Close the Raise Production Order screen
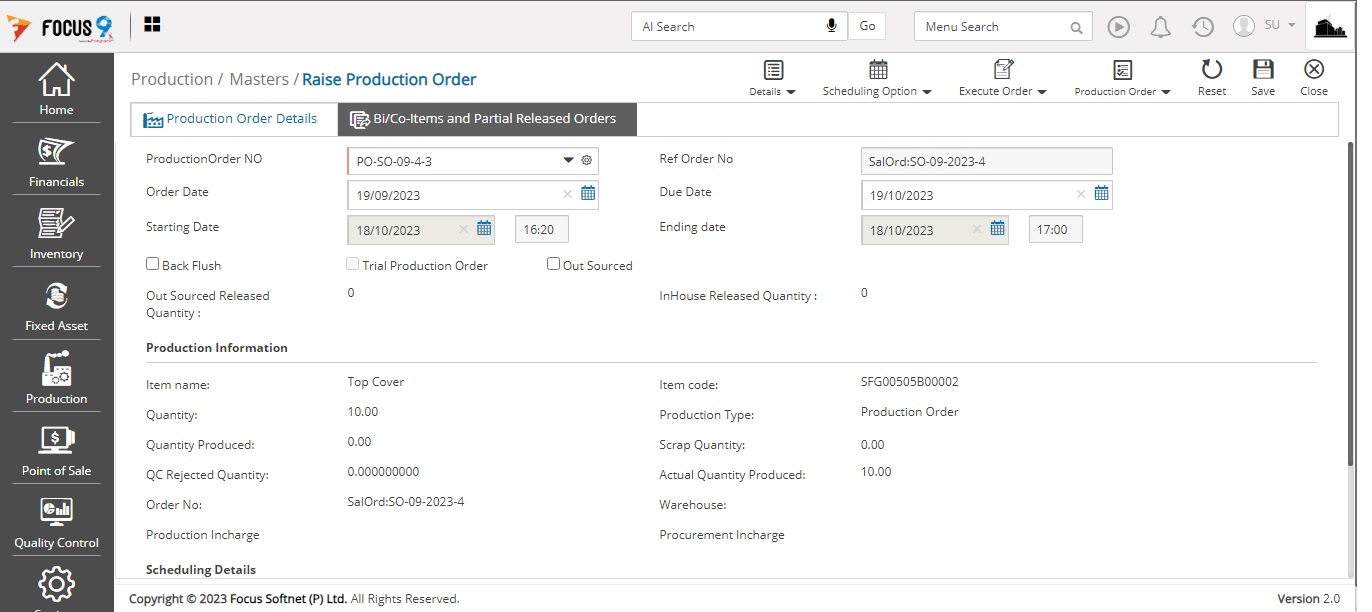1372x612 pixels. click(x=1314, y=78)
